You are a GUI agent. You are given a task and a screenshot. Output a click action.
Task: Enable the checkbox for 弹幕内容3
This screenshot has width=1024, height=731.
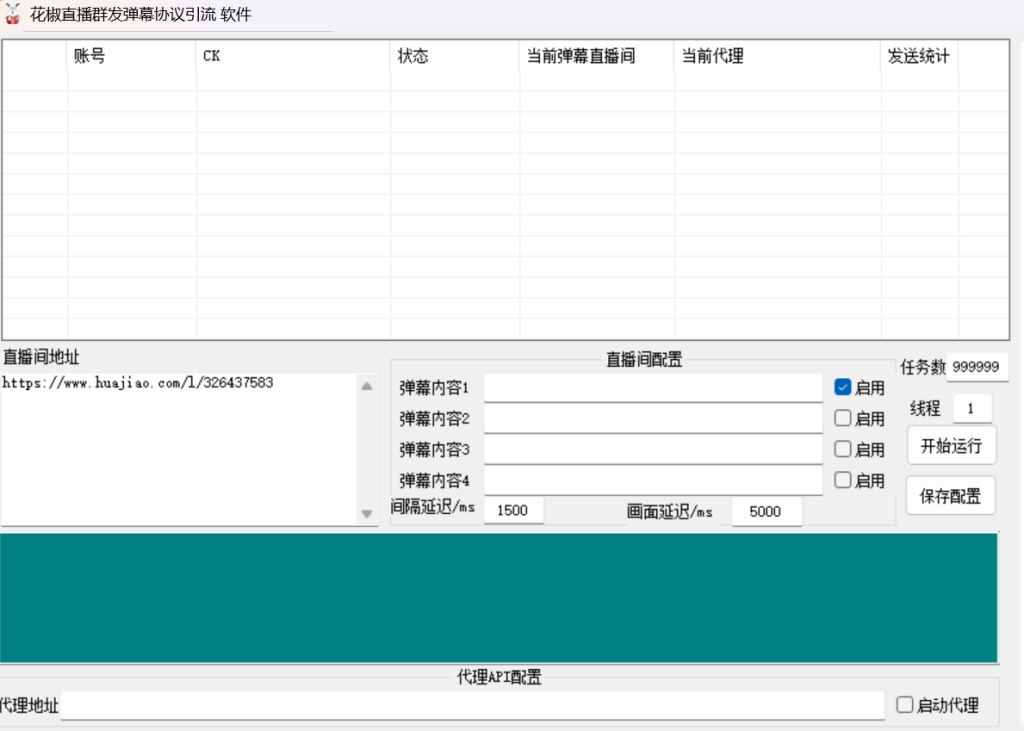point(842,449)
